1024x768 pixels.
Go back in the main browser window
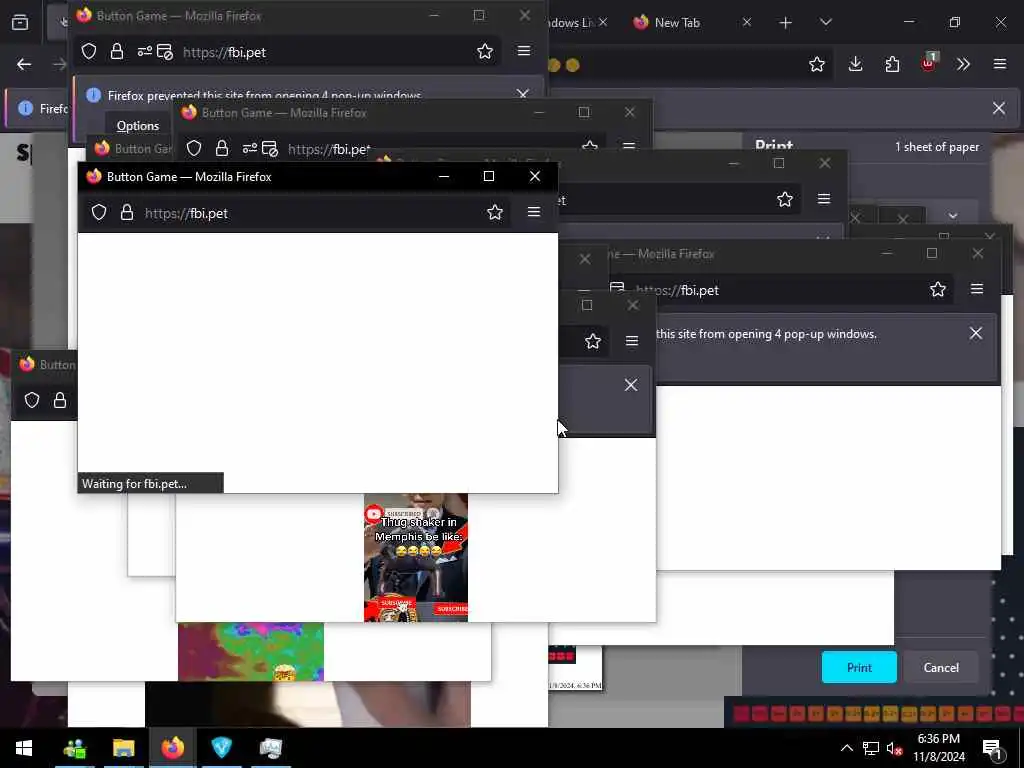24,64
